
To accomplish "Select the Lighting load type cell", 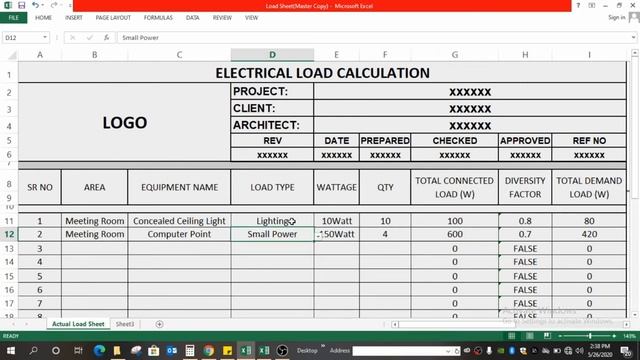I will 272,221.
